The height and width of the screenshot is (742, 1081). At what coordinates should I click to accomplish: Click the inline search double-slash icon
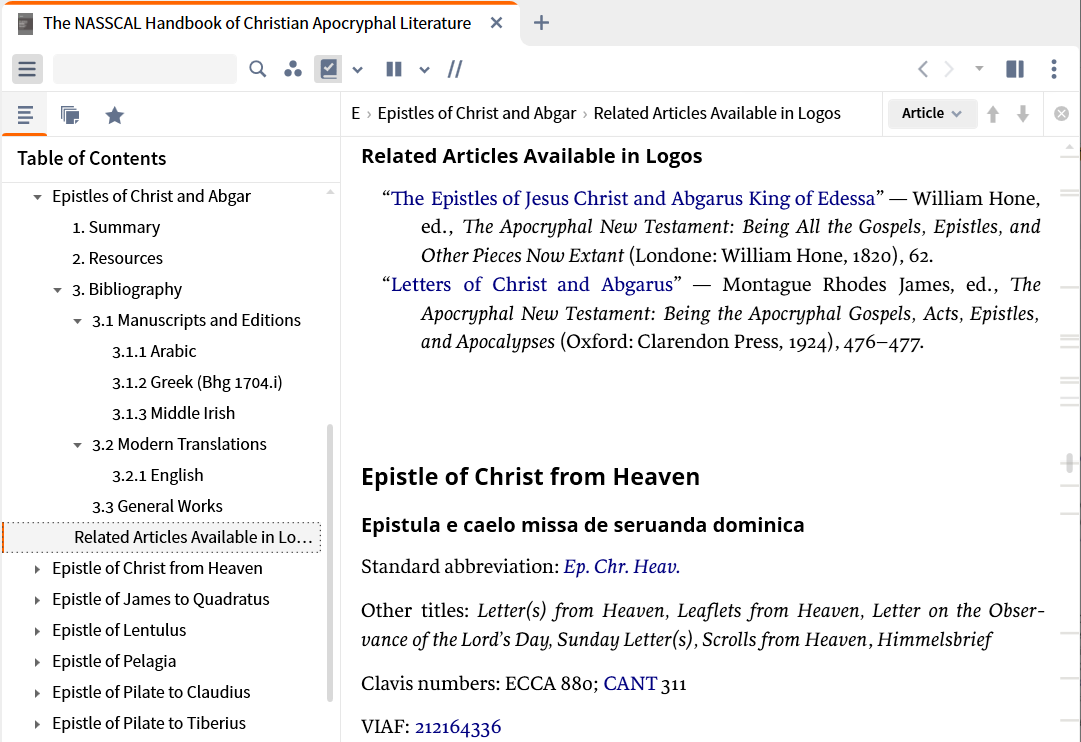455,69
